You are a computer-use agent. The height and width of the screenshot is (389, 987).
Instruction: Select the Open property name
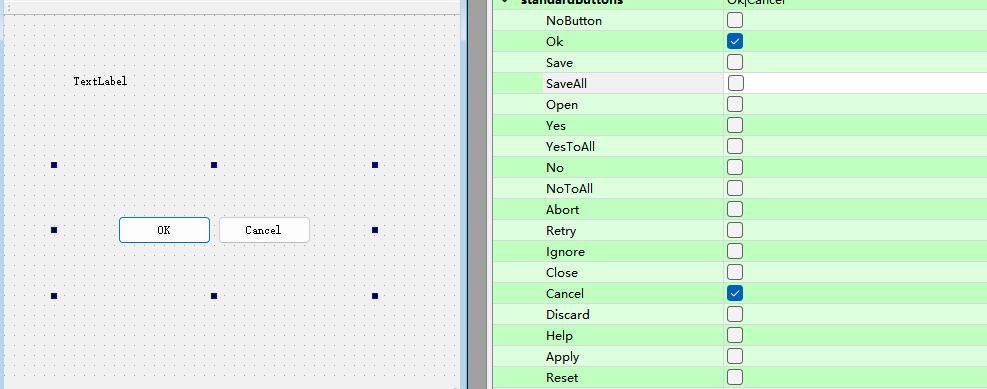click(562, 104)
